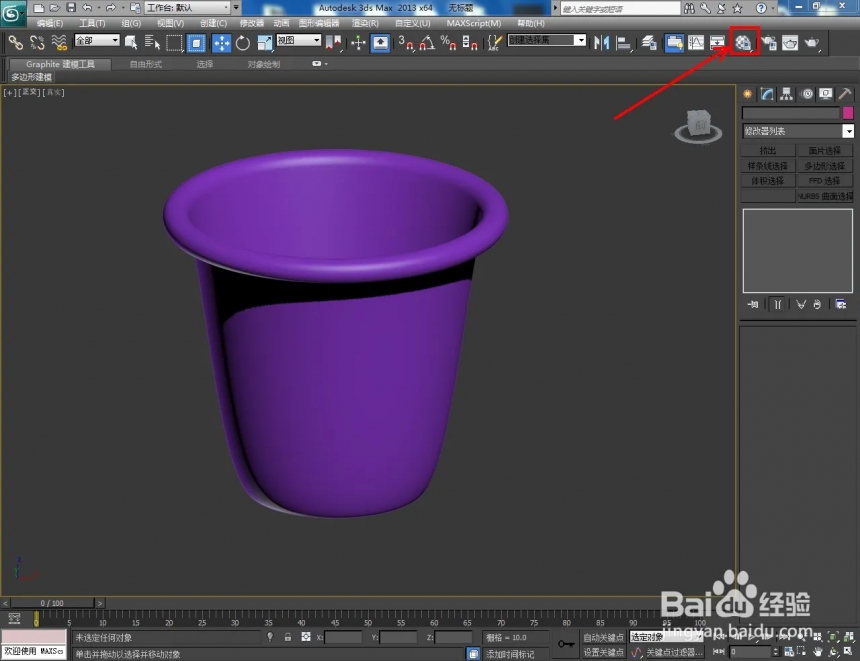This screenshot has width=860, height=661.
Task: Open the Schematic View icon
Action: point(717,42)
